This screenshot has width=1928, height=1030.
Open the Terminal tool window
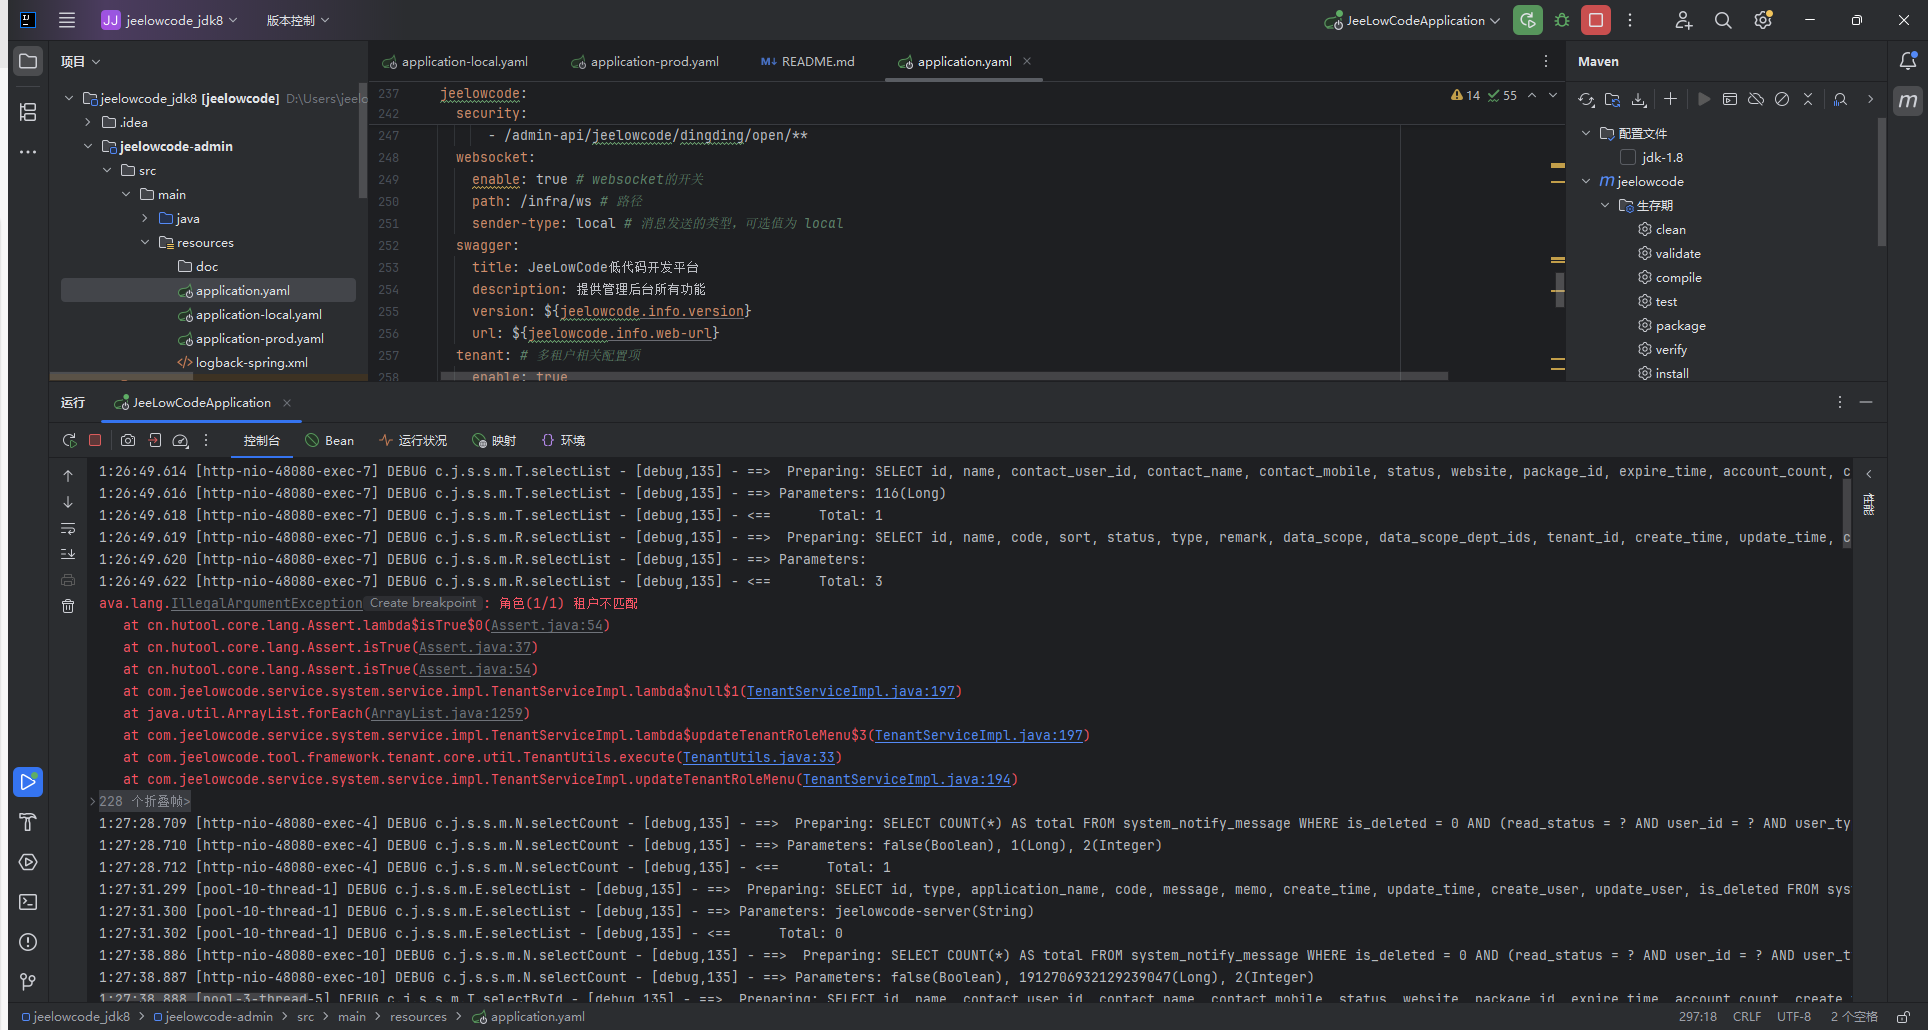click(28, 902)
